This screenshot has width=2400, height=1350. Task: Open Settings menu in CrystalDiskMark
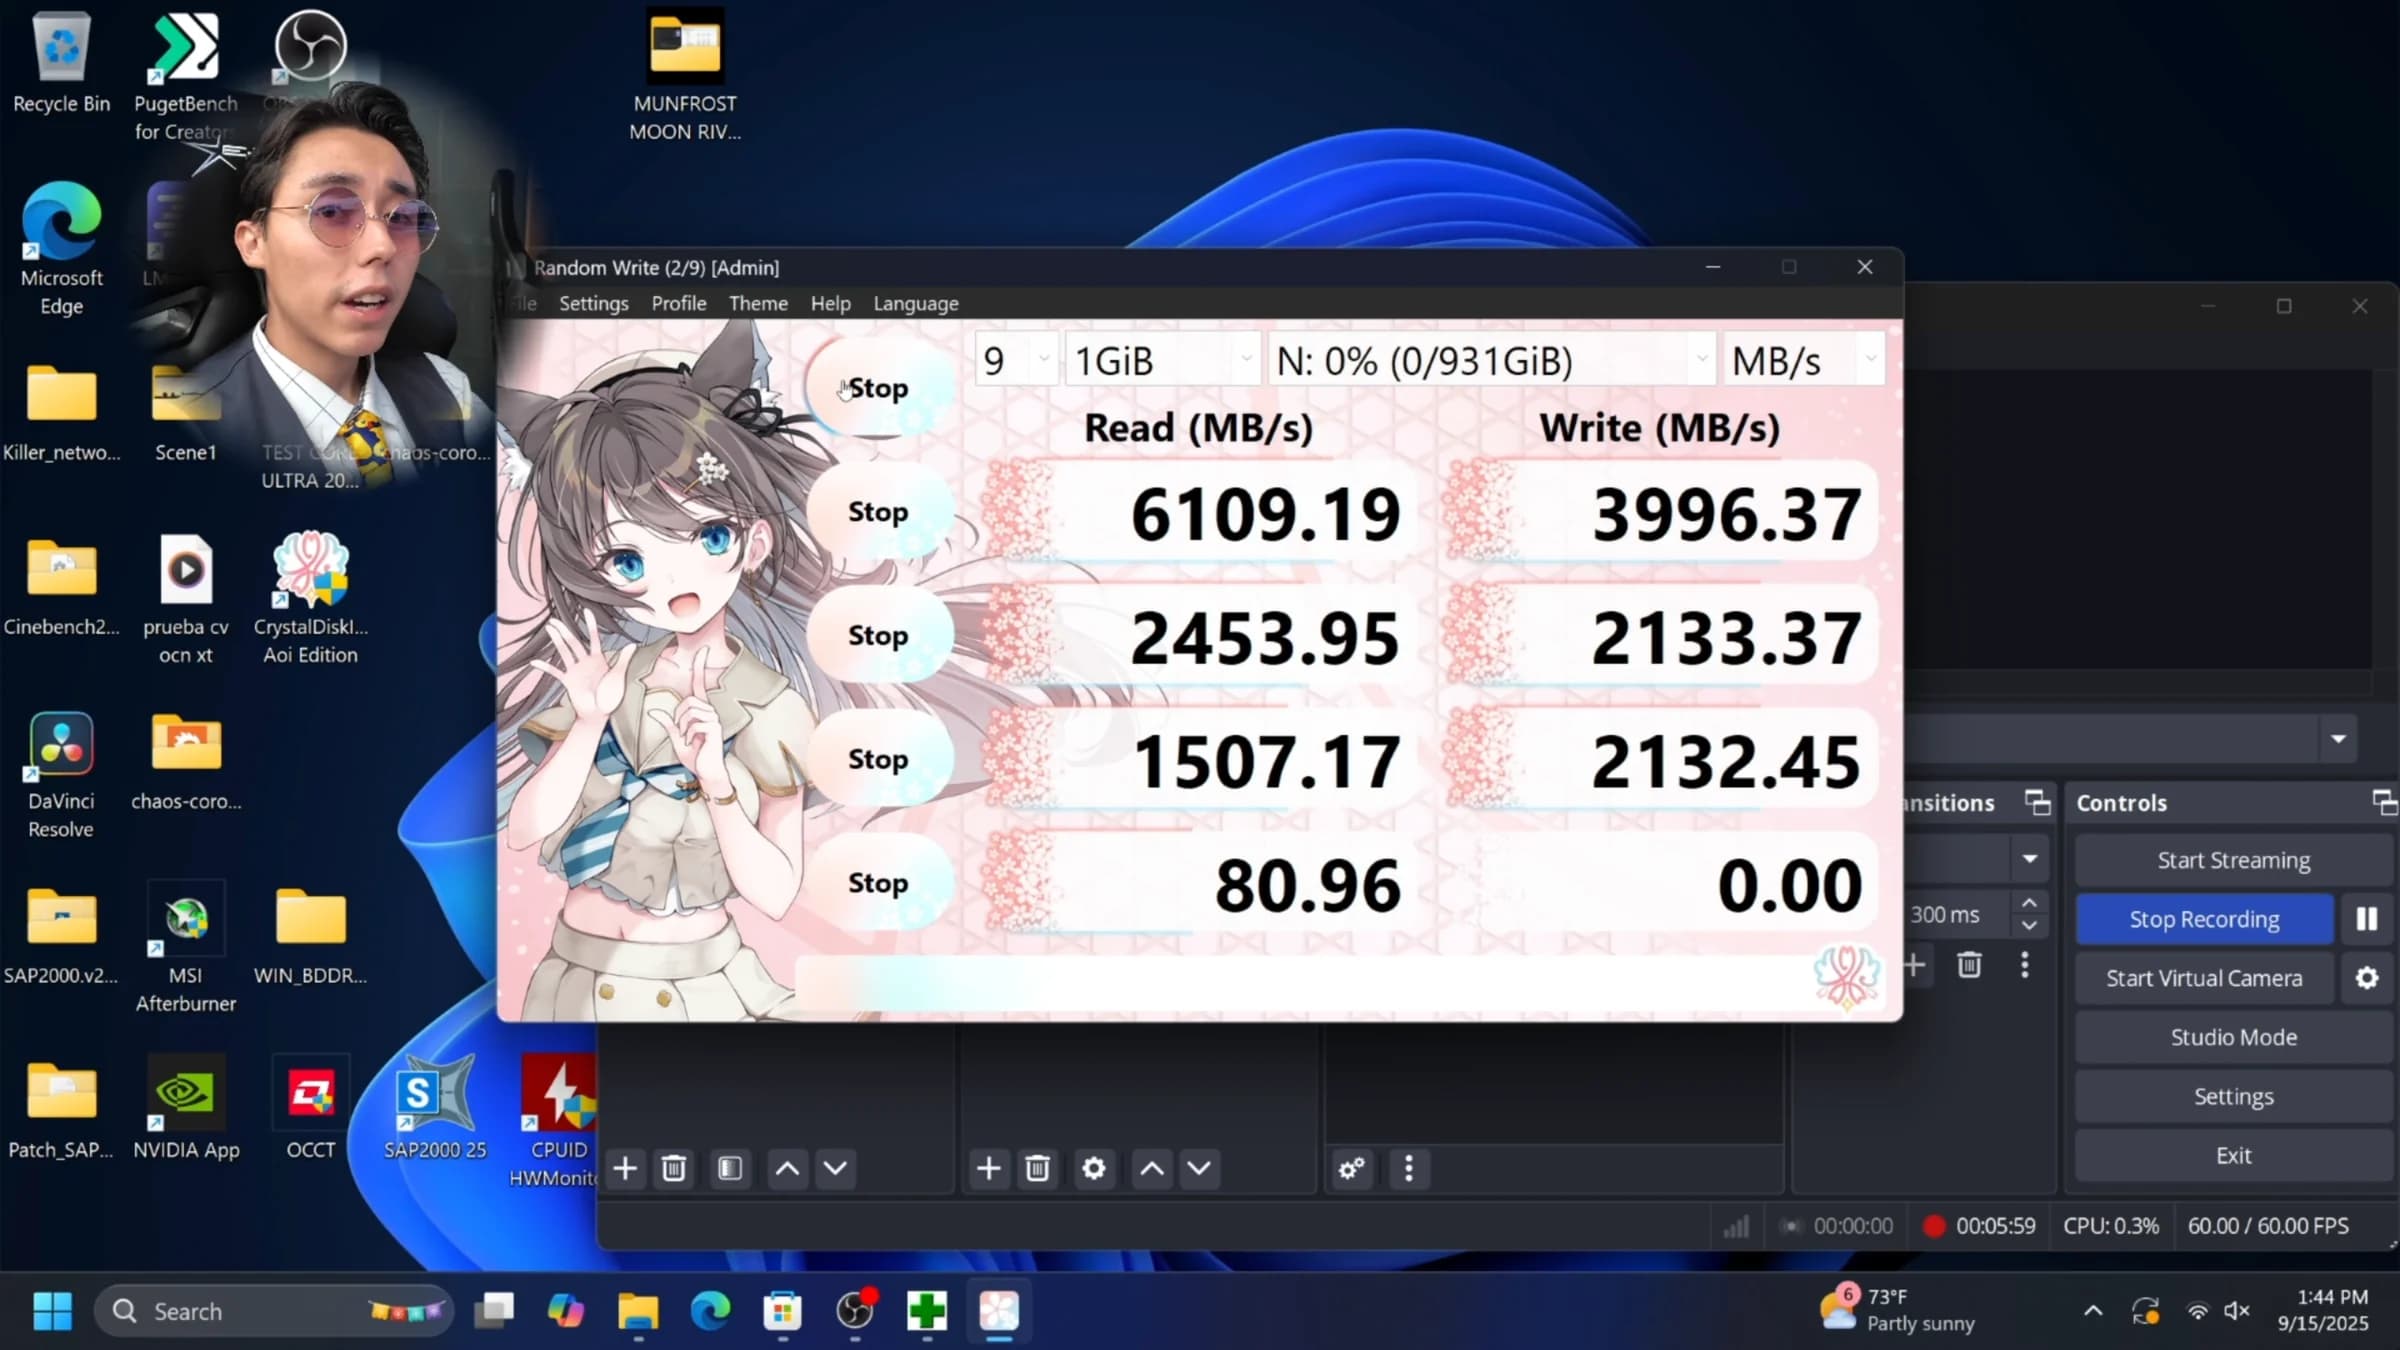[x=594, y=303]
